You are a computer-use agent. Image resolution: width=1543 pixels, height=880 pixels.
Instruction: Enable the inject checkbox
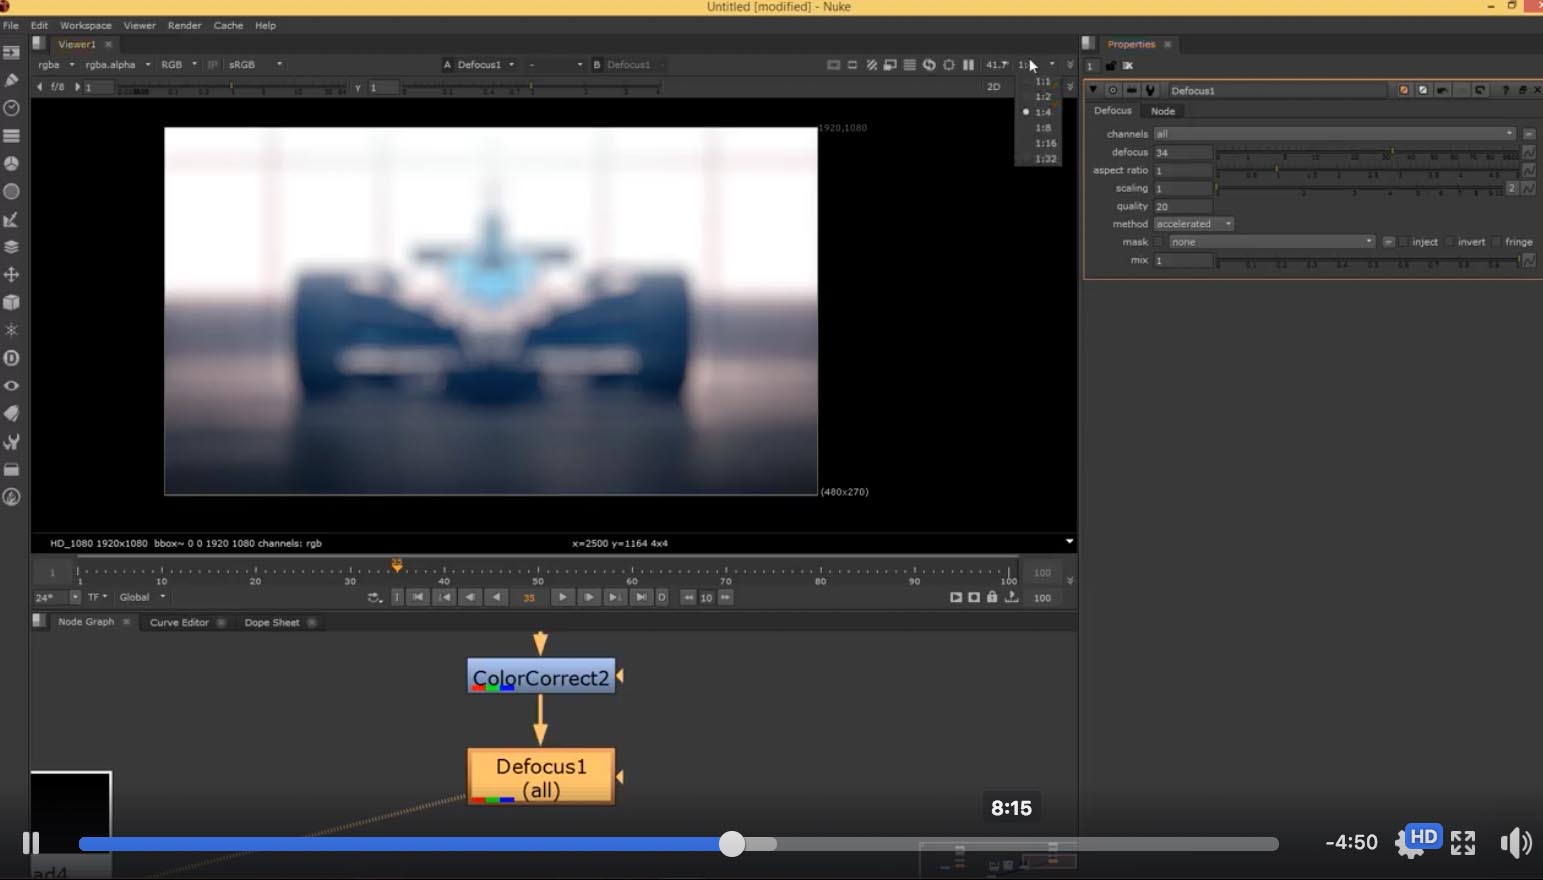[1404, 242]
